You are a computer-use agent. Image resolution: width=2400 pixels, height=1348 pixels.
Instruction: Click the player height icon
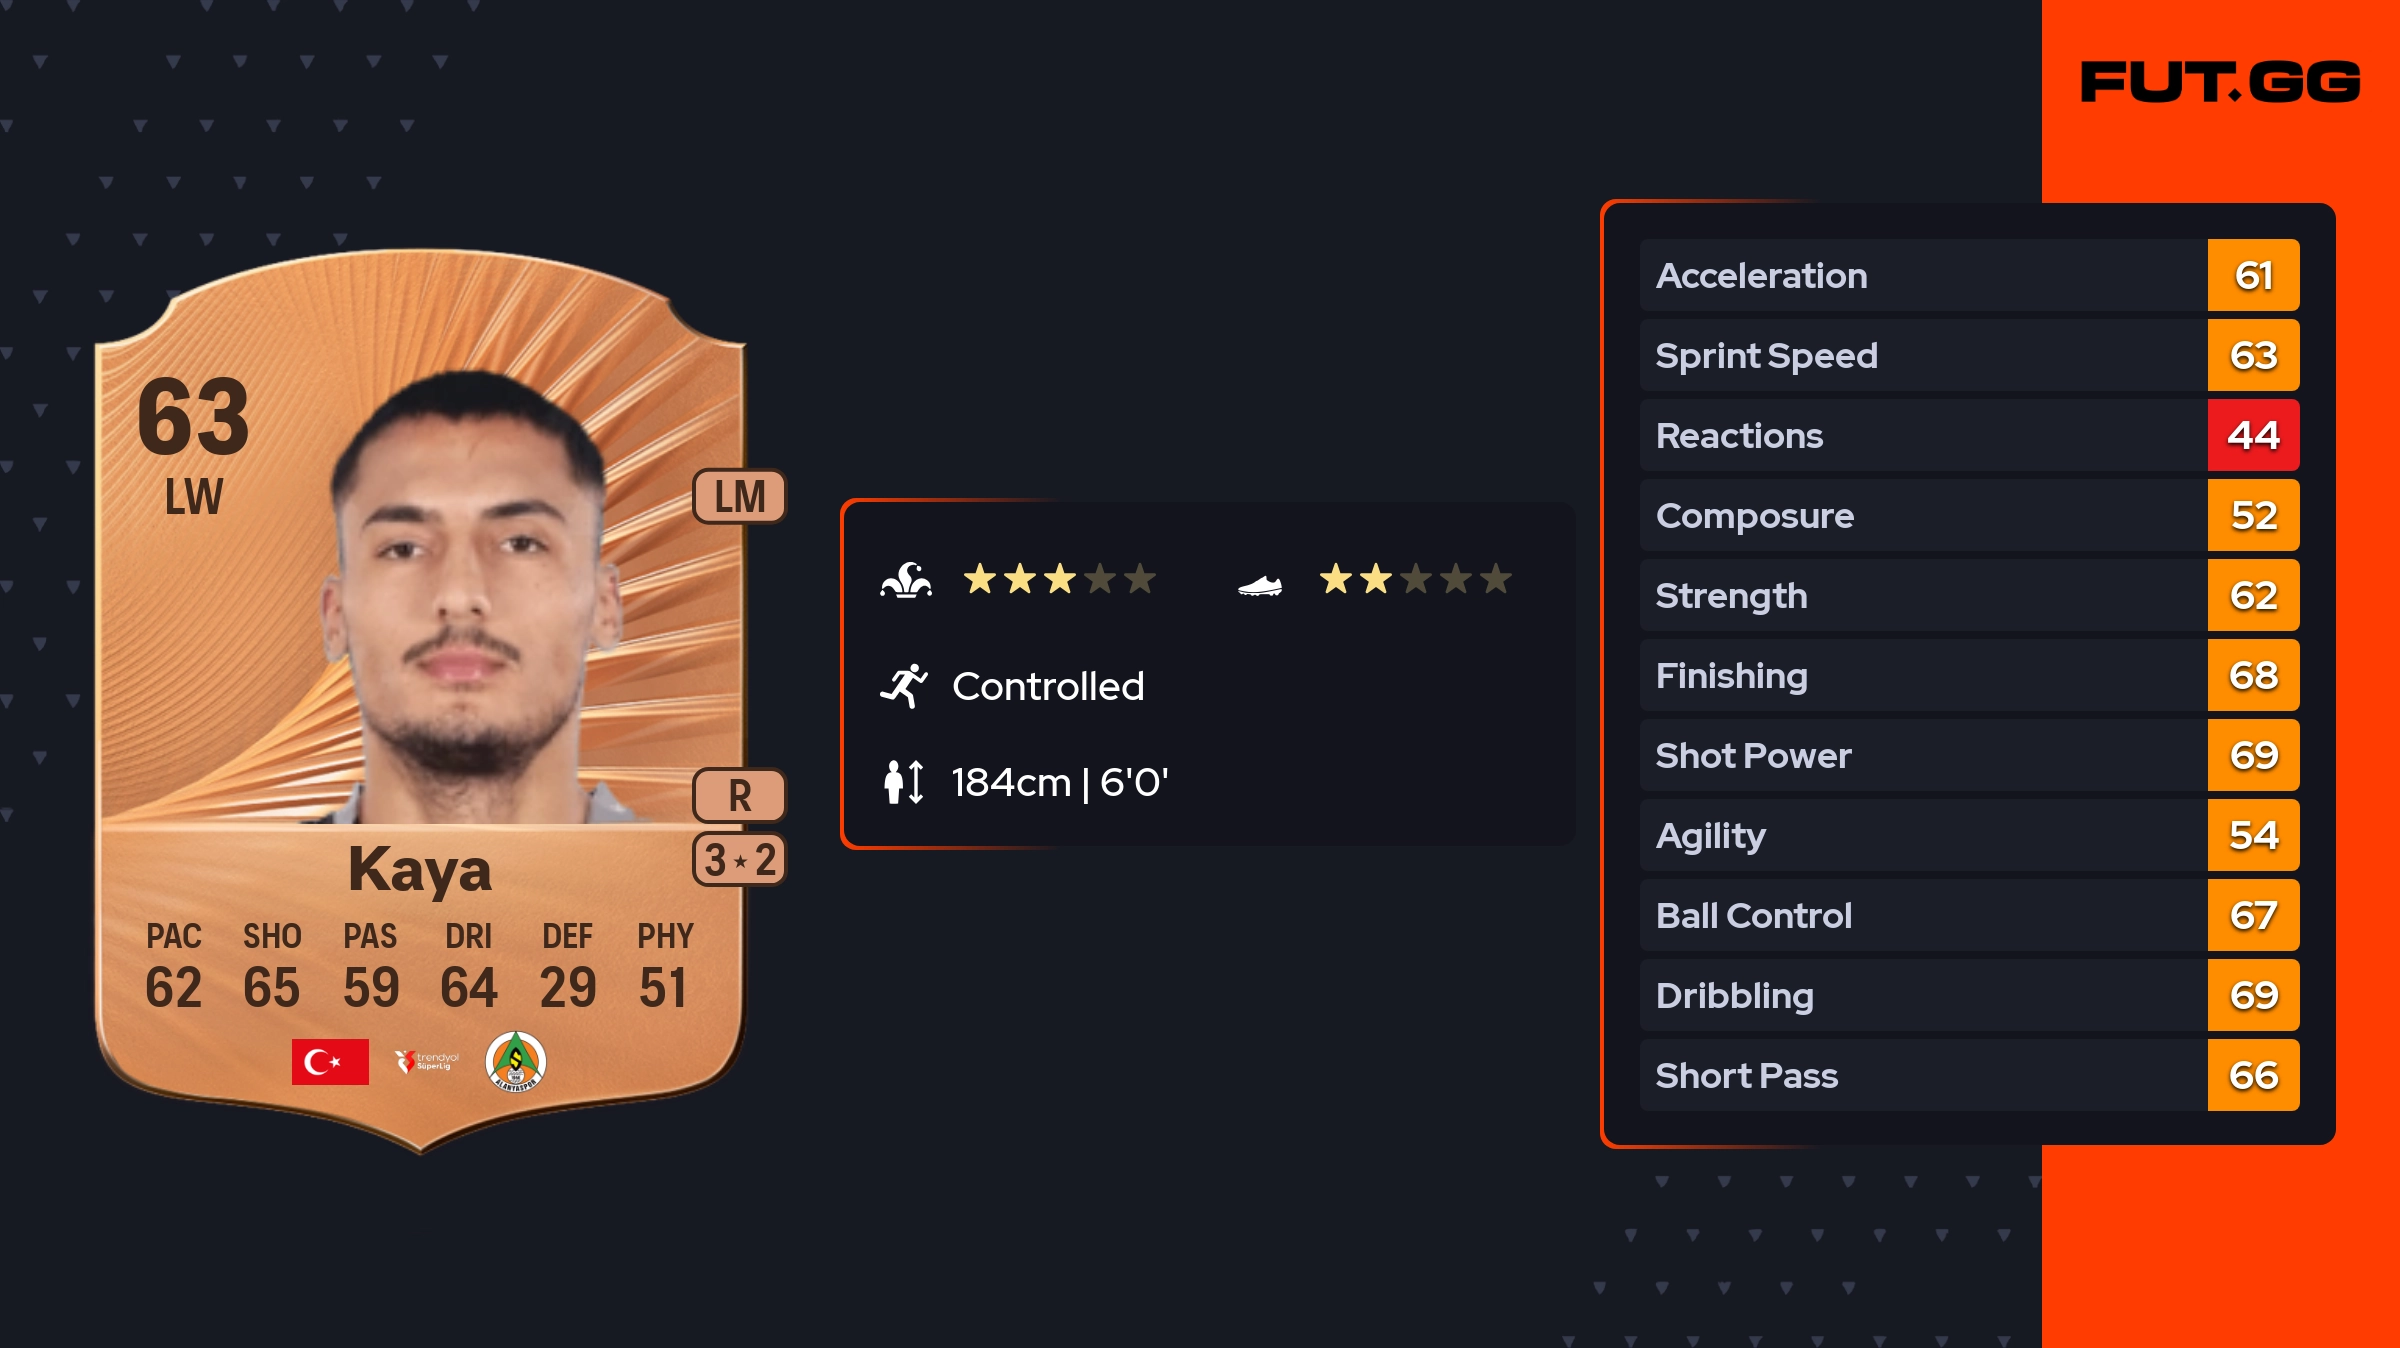904,782
